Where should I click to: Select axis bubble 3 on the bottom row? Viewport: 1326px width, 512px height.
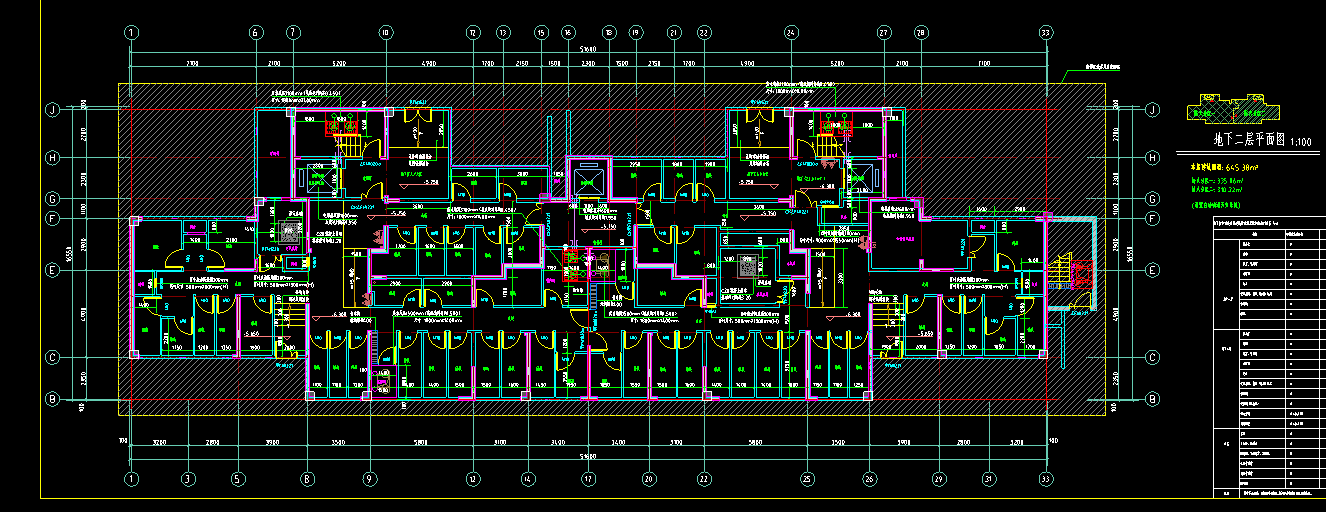point(187,479)
